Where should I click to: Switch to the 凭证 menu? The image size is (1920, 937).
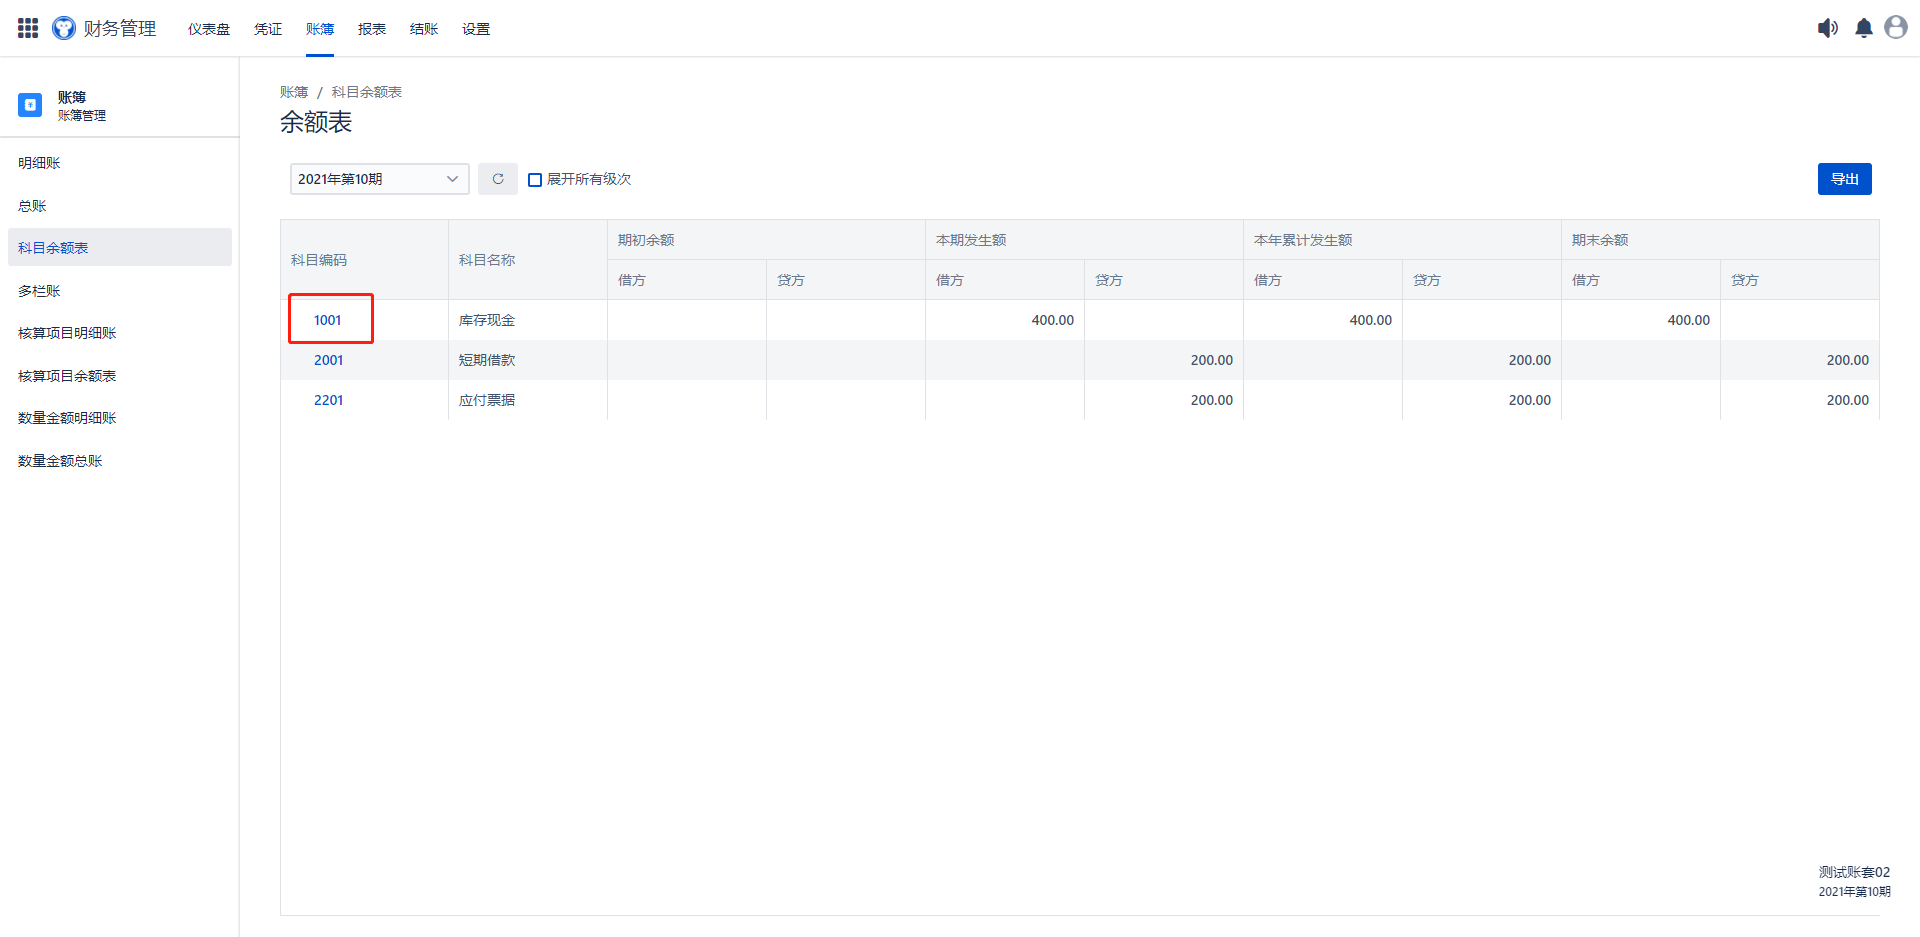(x=268, y=29)
